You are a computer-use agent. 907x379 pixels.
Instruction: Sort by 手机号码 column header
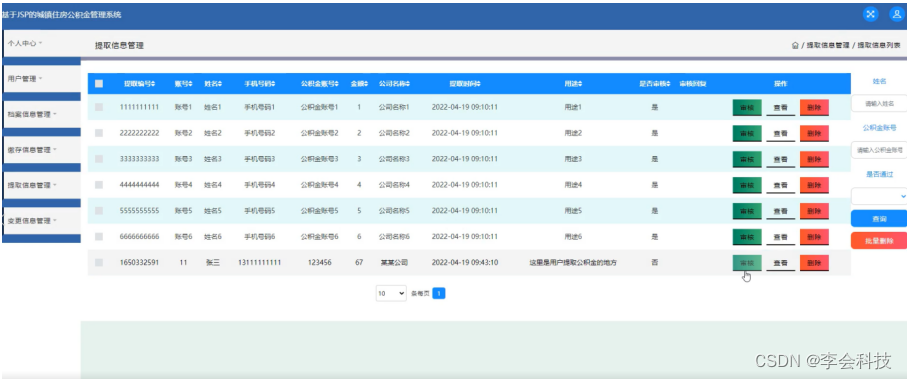pos(259,84)
